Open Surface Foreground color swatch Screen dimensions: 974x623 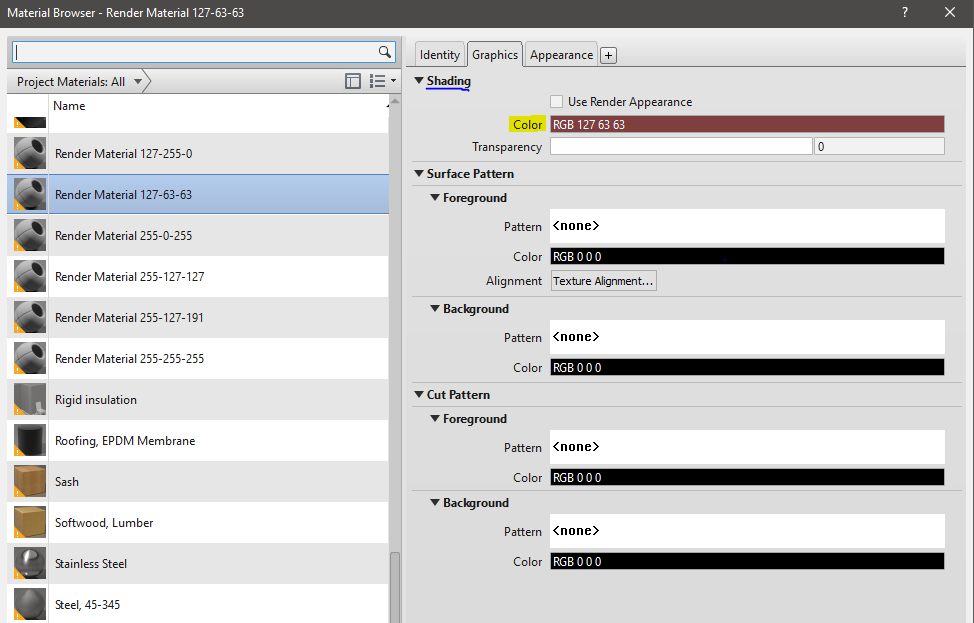pyautogui.click(x=747, y=256)
